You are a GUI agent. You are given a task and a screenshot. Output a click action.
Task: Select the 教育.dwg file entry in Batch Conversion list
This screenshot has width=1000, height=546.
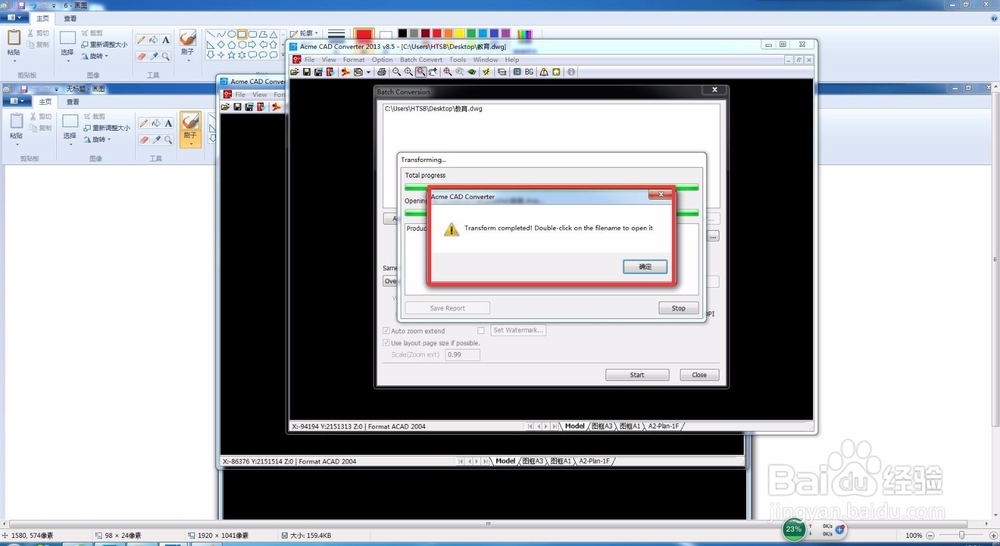tap(434, 109)
